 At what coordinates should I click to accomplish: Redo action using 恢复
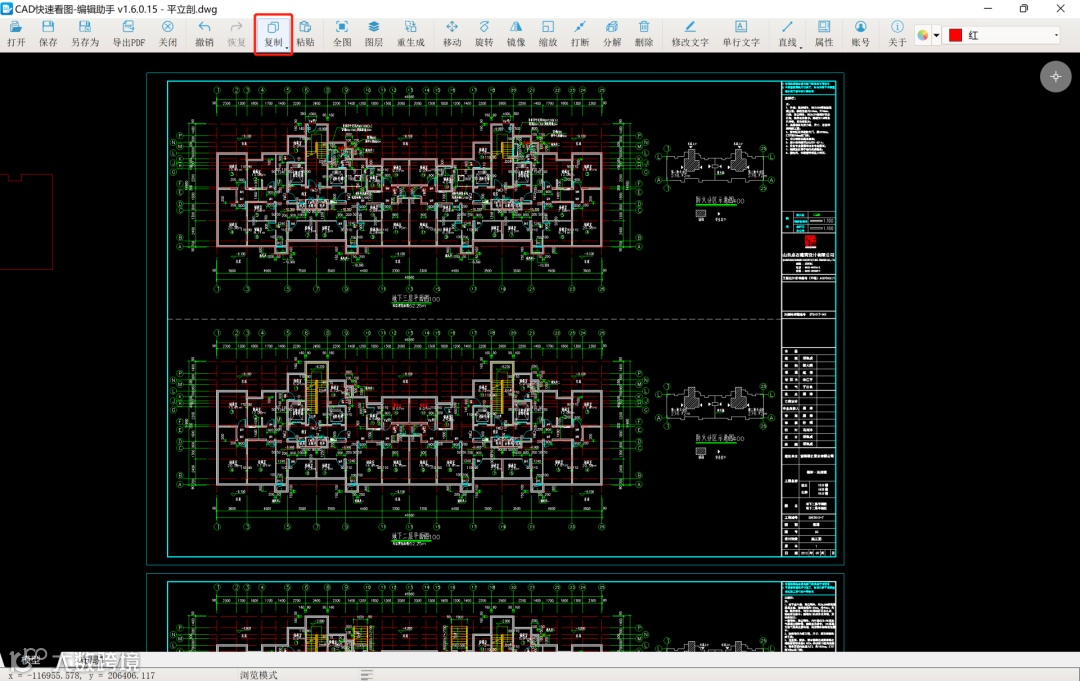coord(236,34)
